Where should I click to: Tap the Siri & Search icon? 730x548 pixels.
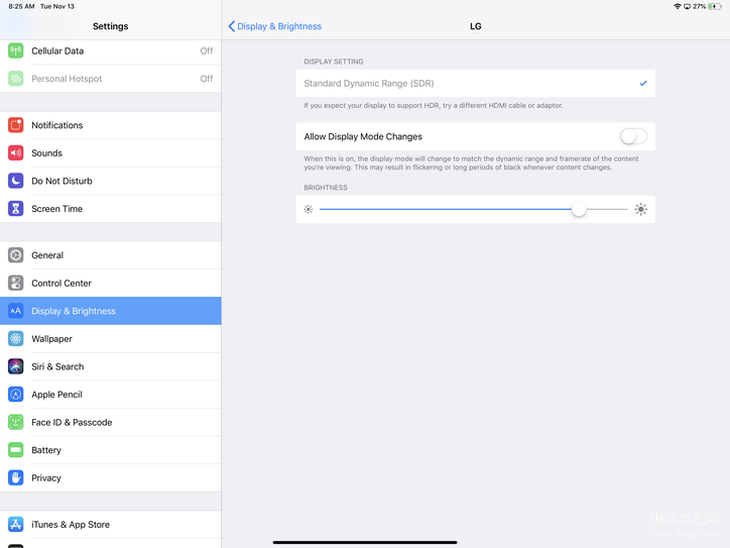point(16,367)
